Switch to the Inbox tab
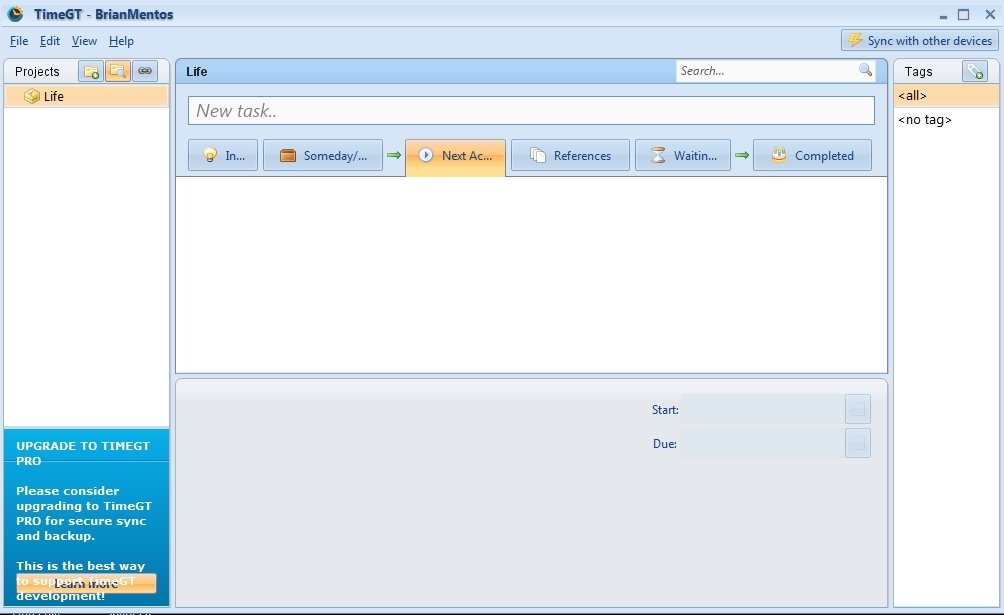The image size is (1004, 615). coord(223,155)
